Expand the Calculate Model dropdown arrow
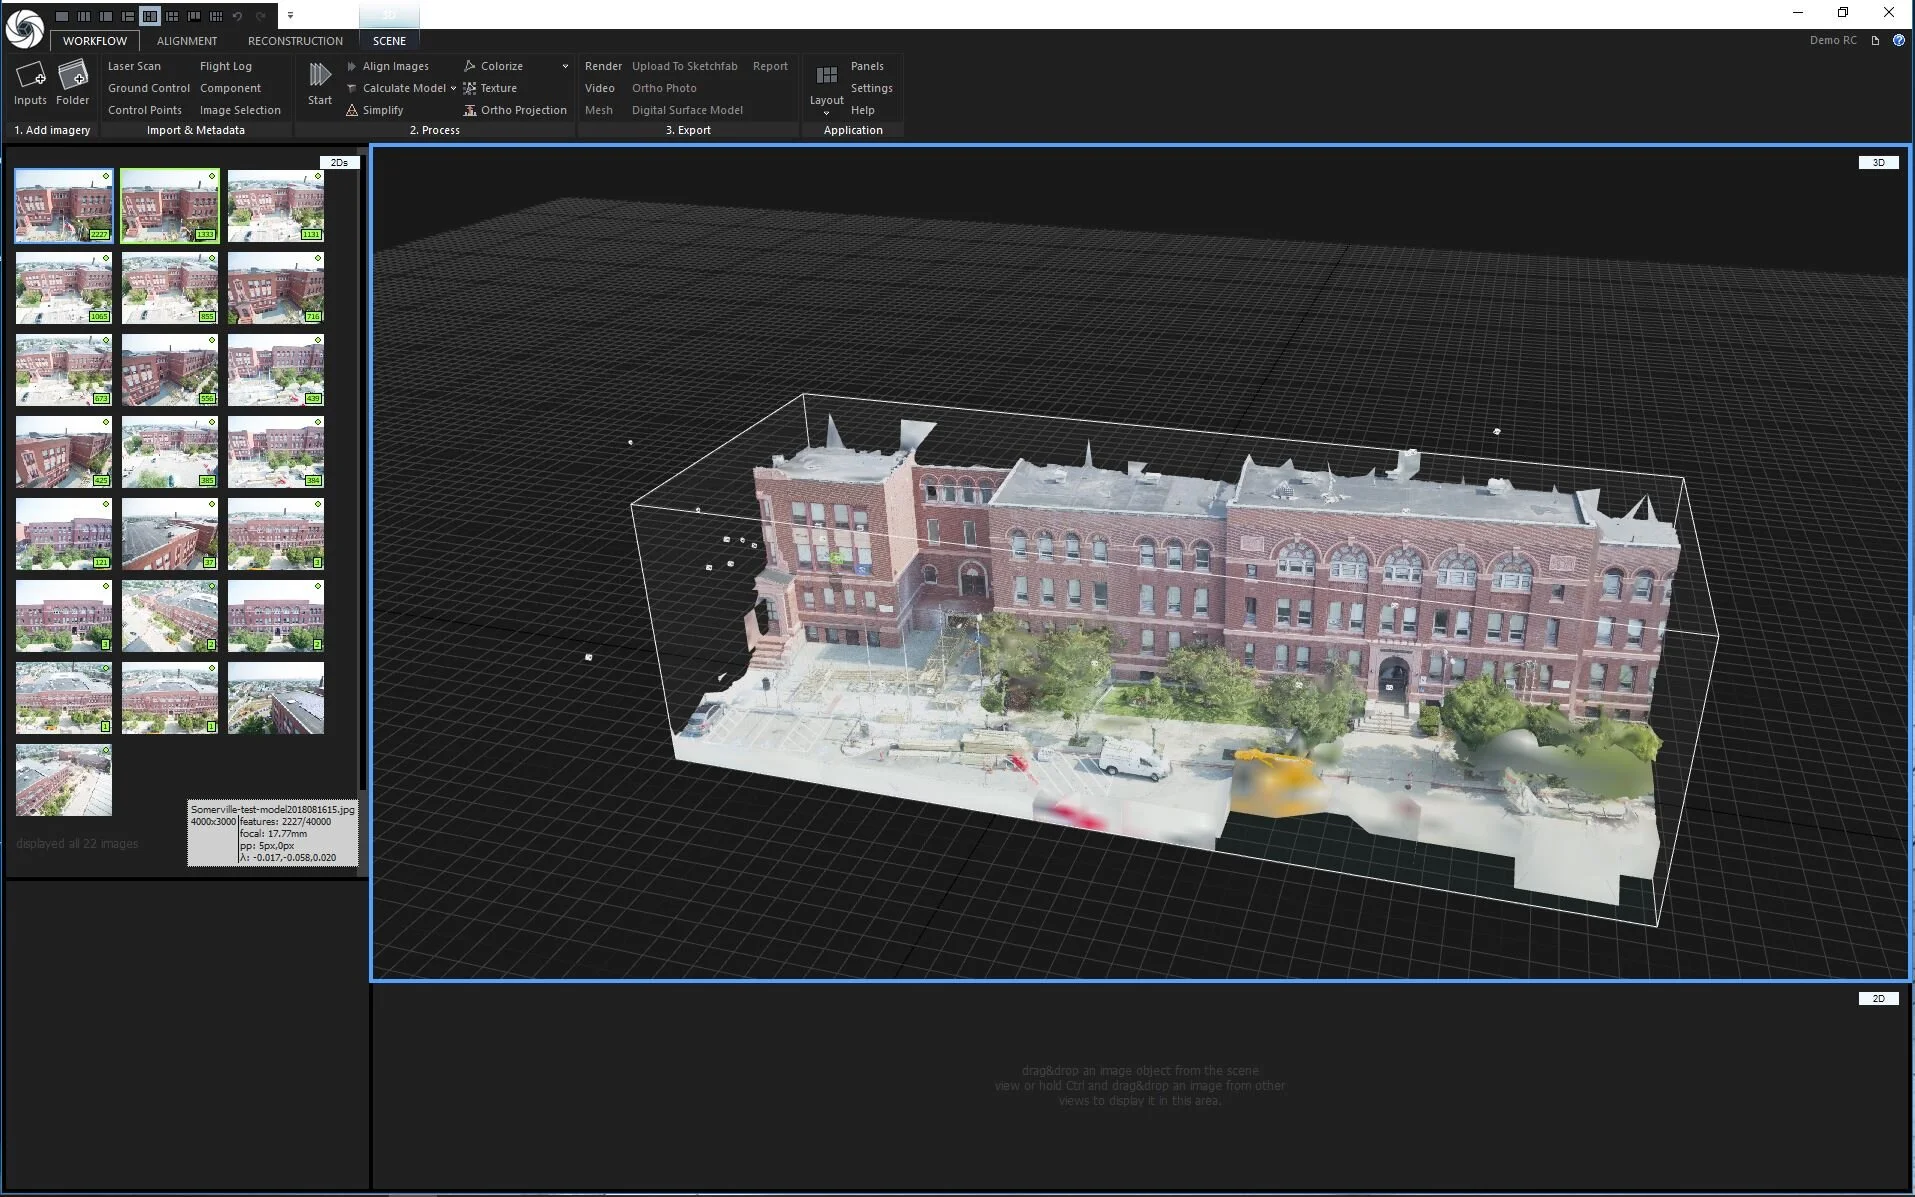 pyautogui.click(x=453, y=88)
